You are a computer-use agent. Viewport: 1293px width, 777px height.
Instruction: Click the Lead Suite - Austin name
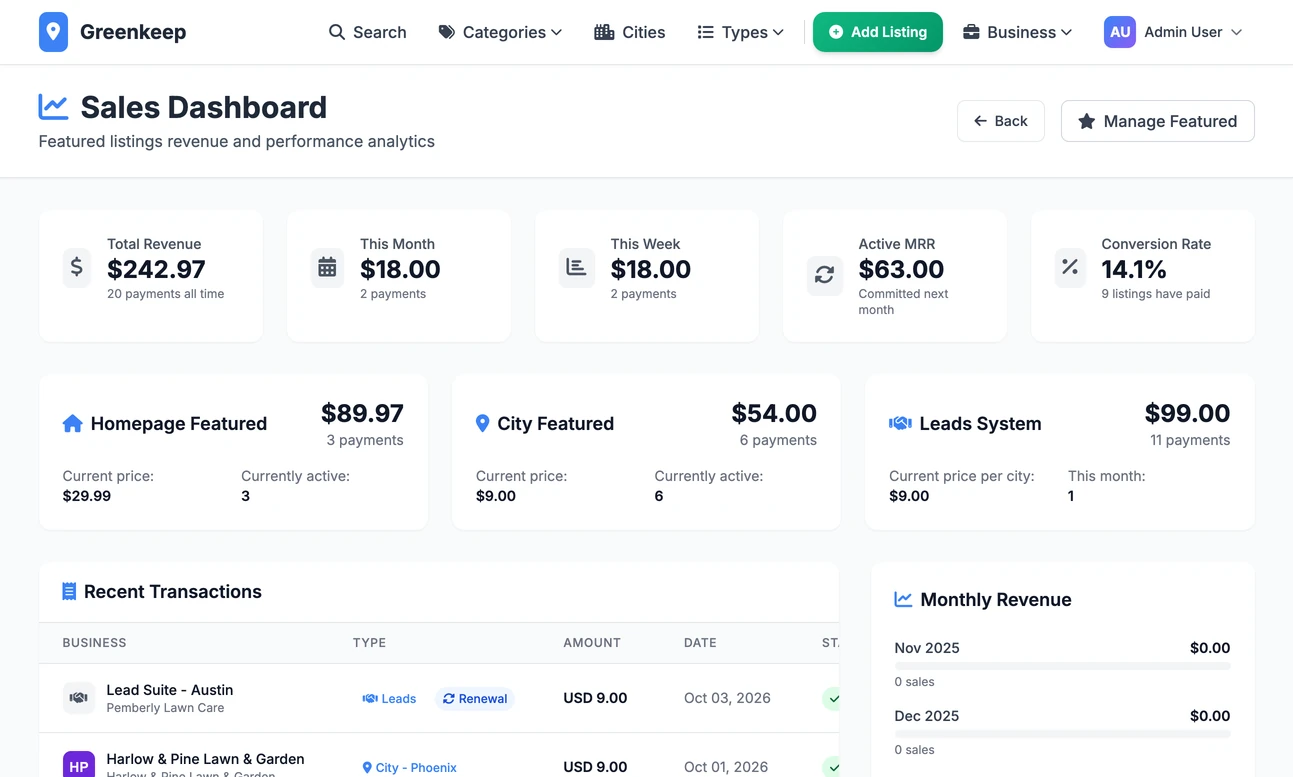point(170,690)
